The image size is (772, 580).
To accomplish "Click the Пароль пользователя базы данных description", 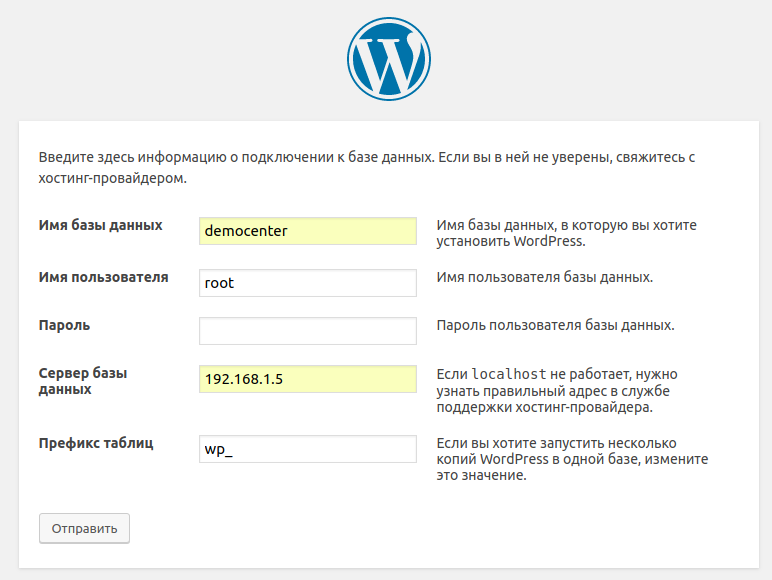I will (555, 325).
